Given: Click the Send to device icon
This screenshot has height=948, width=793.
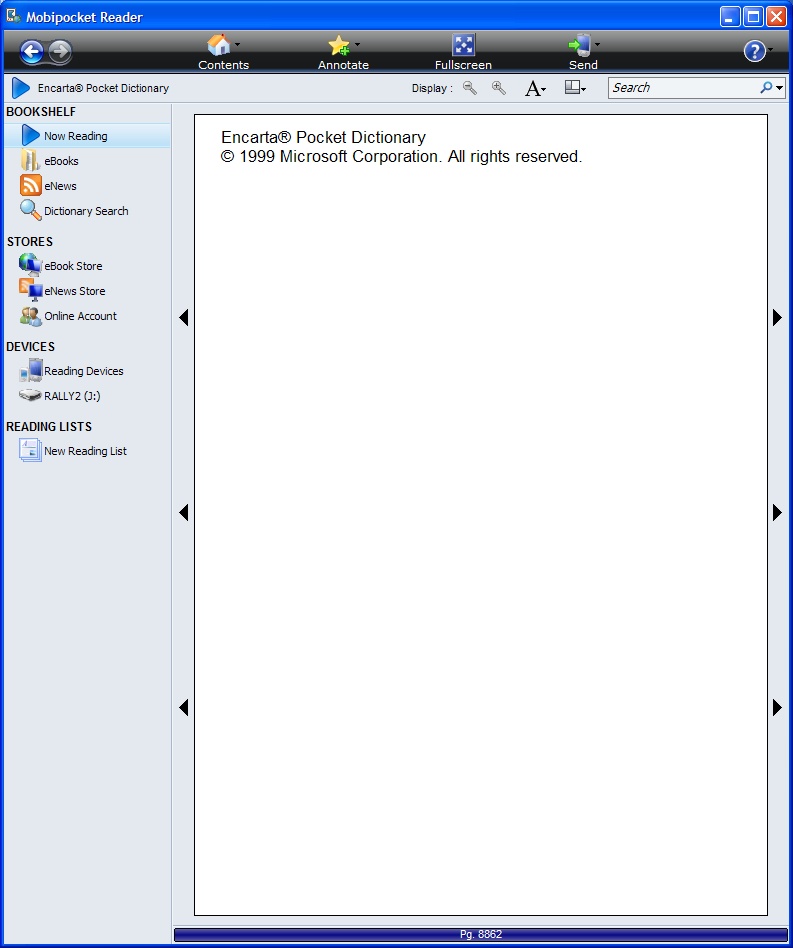Looking at the screenshot, I should [579, 45].
